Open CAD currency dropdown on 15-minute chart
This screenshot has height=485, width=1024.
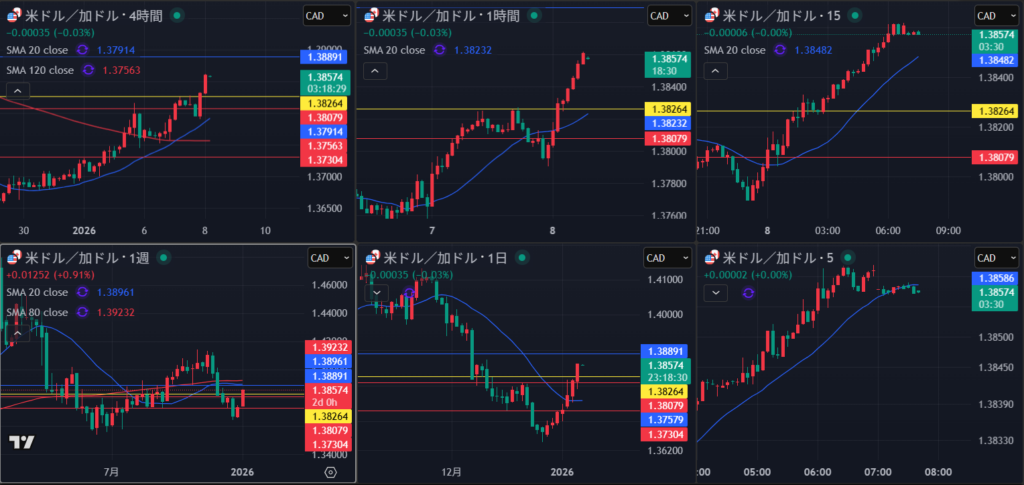tap(998, 16)
